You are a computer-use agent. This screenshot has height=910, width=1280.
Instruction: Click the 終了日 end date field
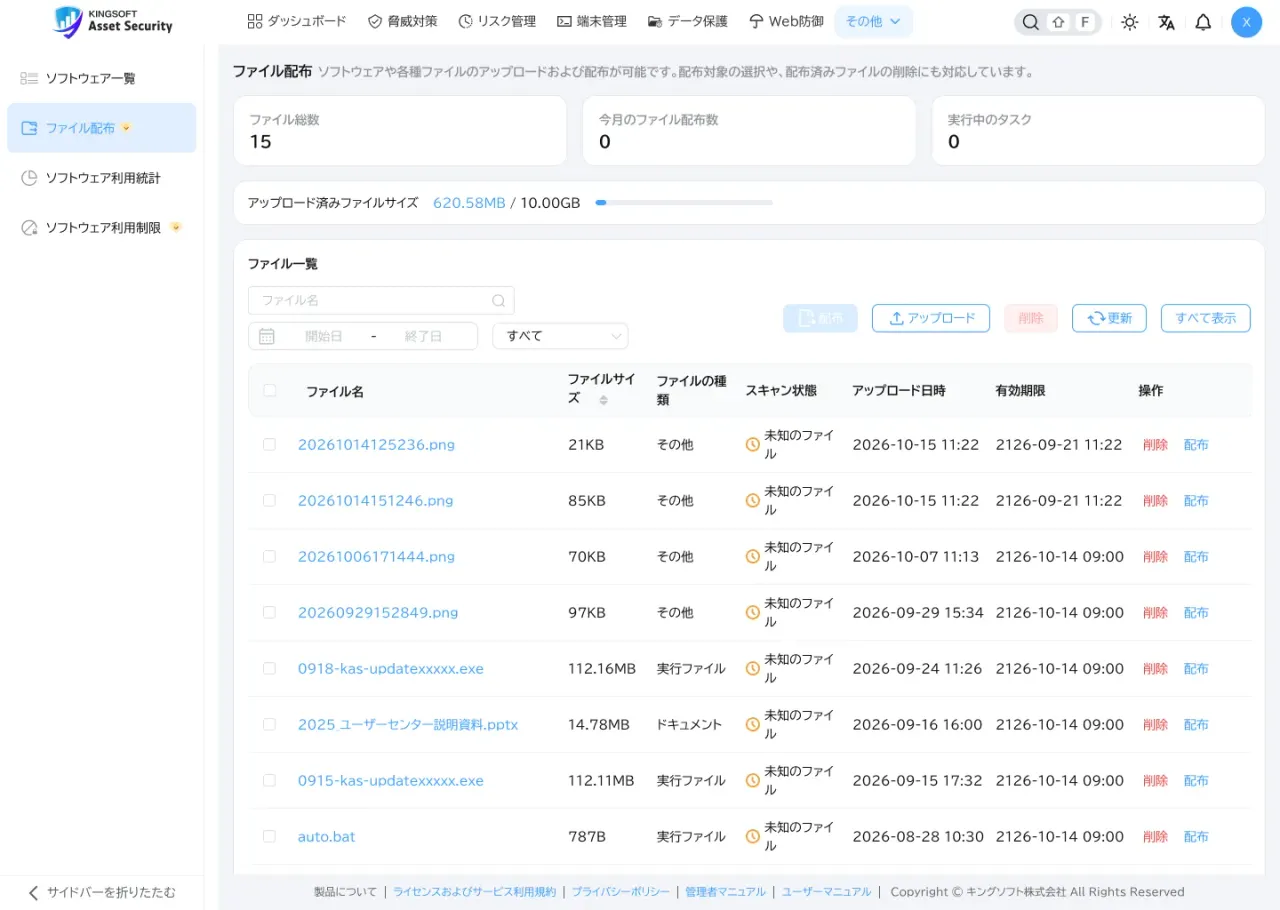click(x=423, y=336)
